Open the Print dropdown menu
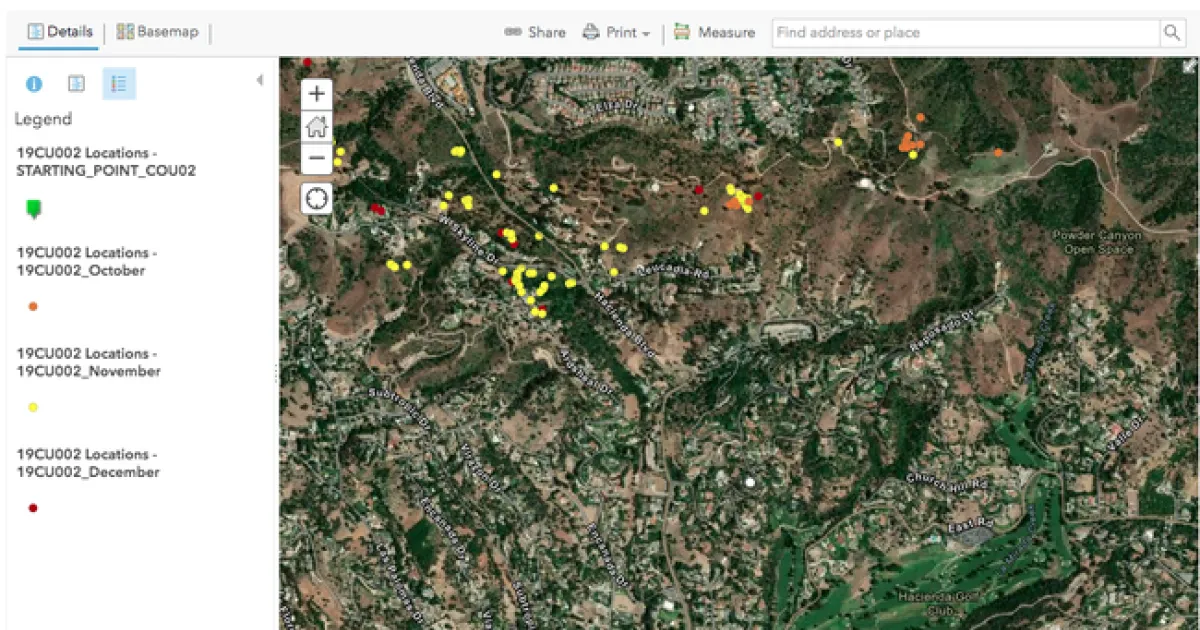The height and width of the screenshot is (630, 1200). coord(616,32)
